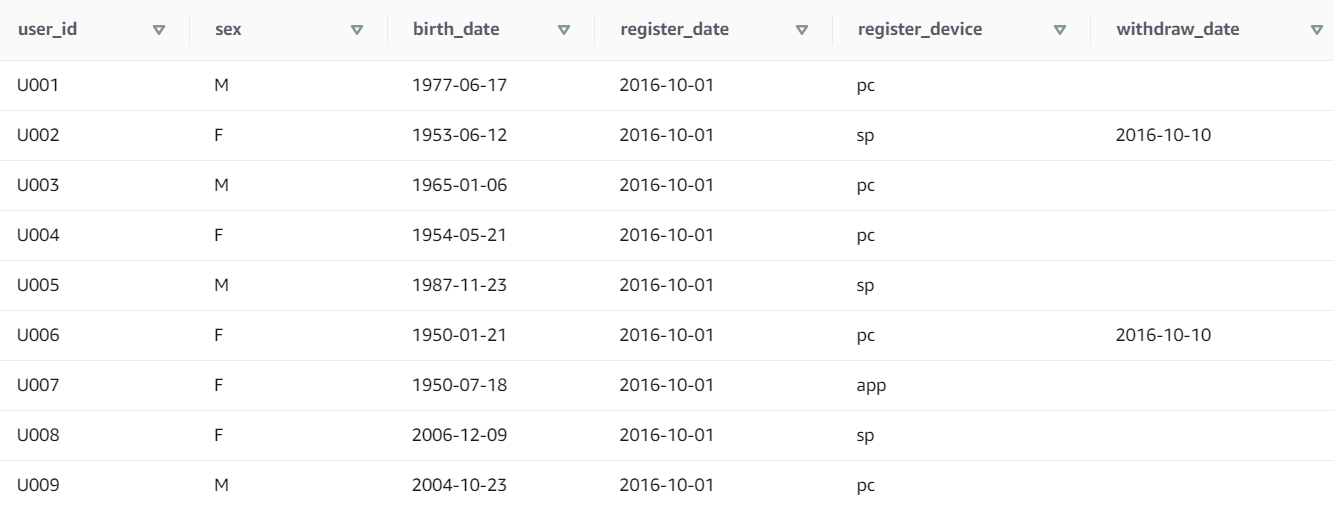Screen dimensions: 1334x508
Task: Click the U001 user_id cell
Action: point(39,85)
